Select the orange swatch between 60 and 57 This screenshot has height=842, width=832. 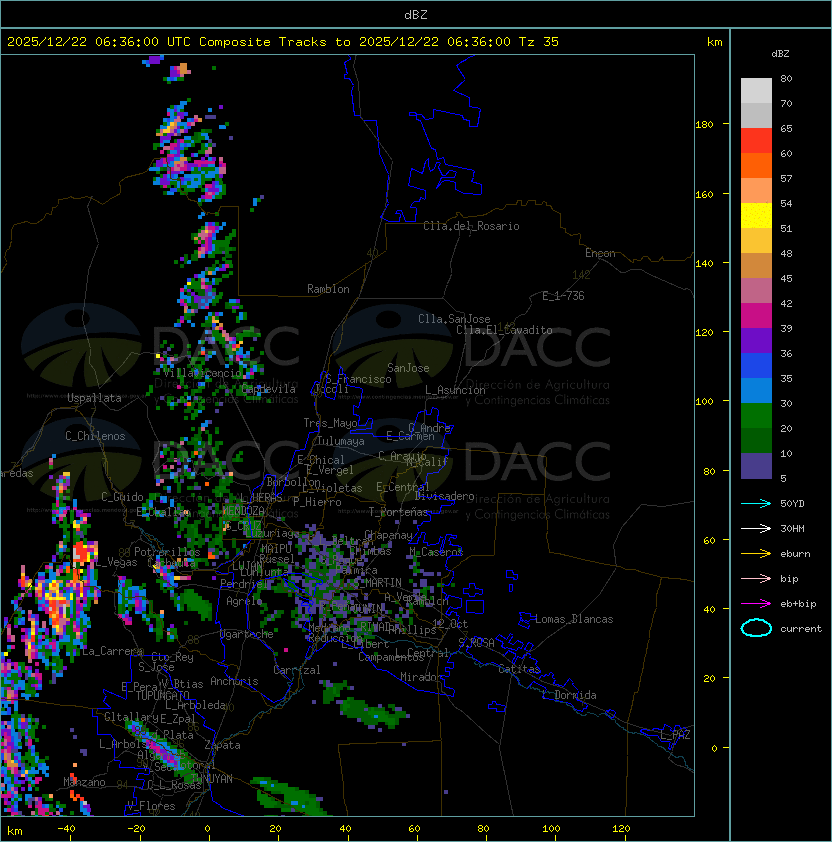click(x=756, y=165)
